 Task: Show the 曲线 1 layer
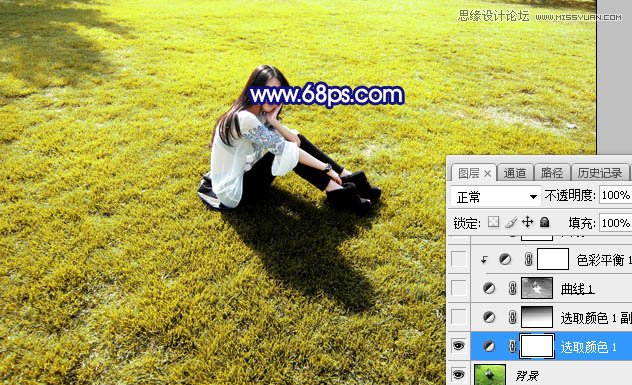click(x=459, y=288)
